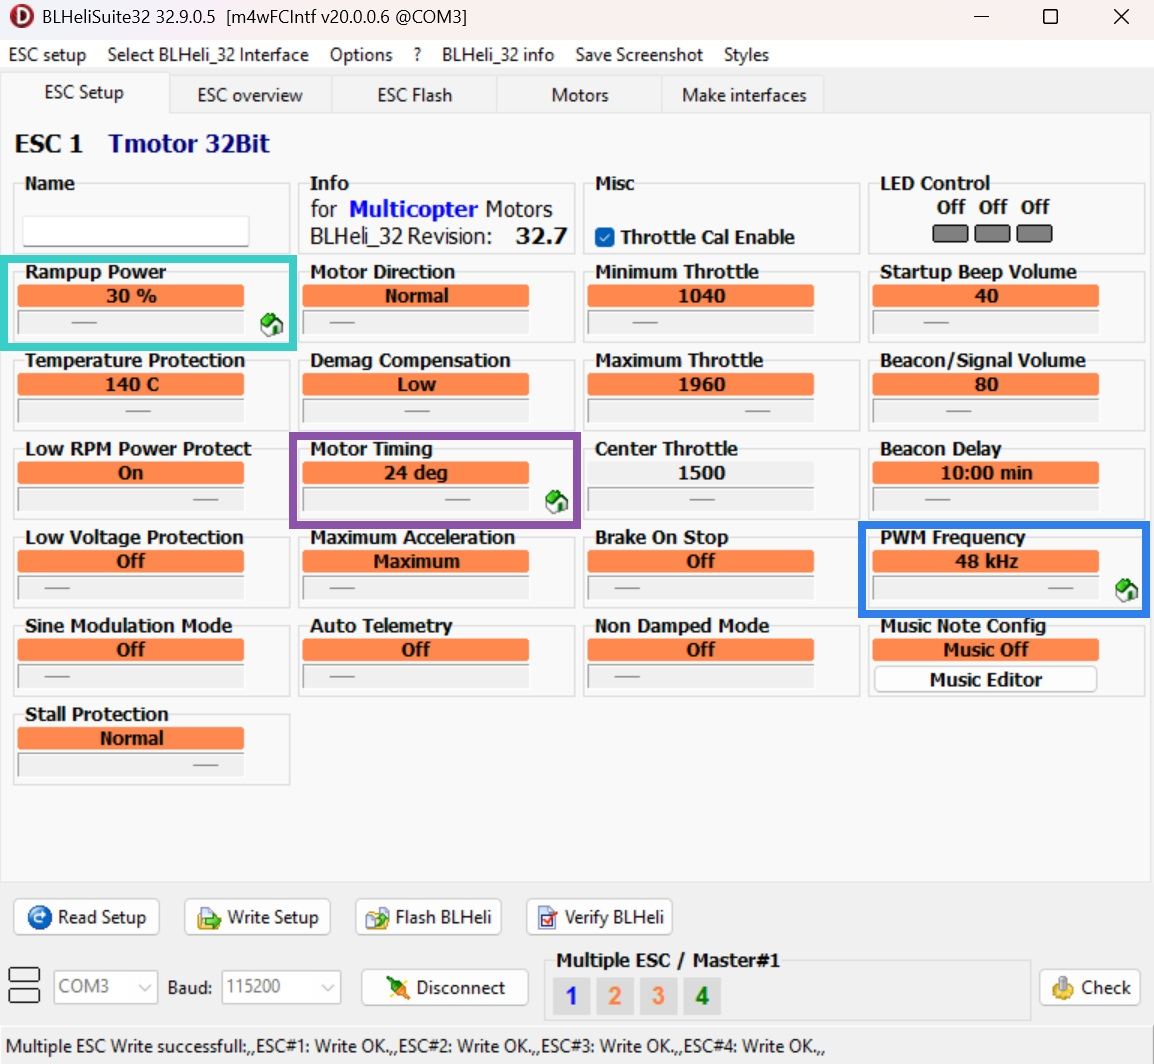Disable the Throttle Cal Enable checkbox
Viewport: 1154px width, 1064px height.
604,237
